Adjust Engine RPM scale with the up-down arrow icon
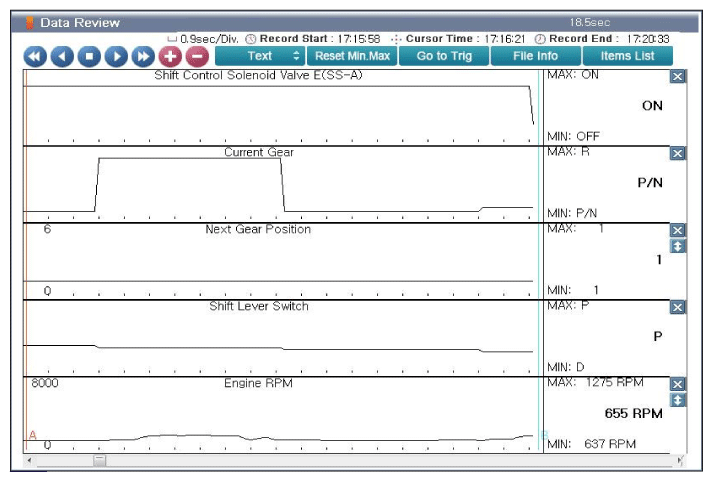 coord(677,400)
